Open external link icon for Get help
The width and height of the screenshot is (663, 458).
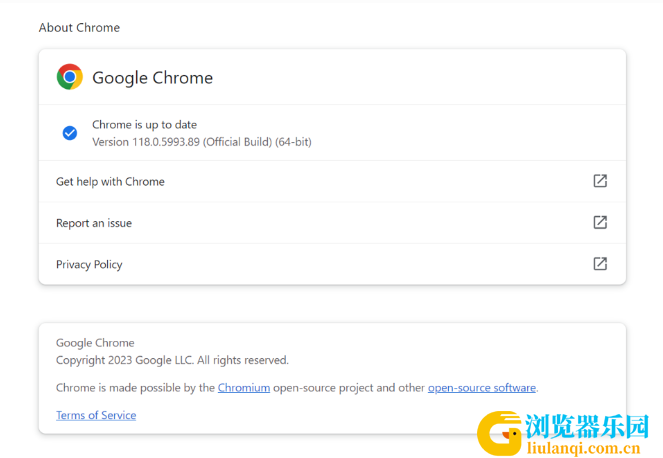click(x=600, y=181)
